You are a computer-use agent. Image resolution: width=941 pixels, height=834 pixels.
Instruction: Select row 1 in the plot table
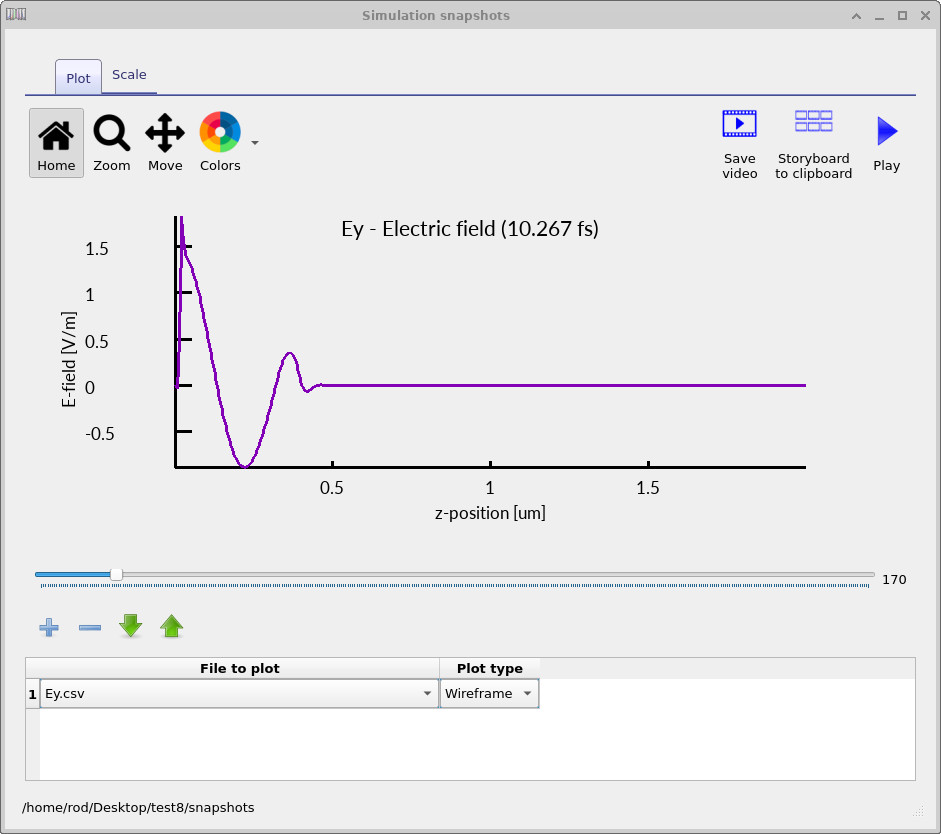point(31,693)
